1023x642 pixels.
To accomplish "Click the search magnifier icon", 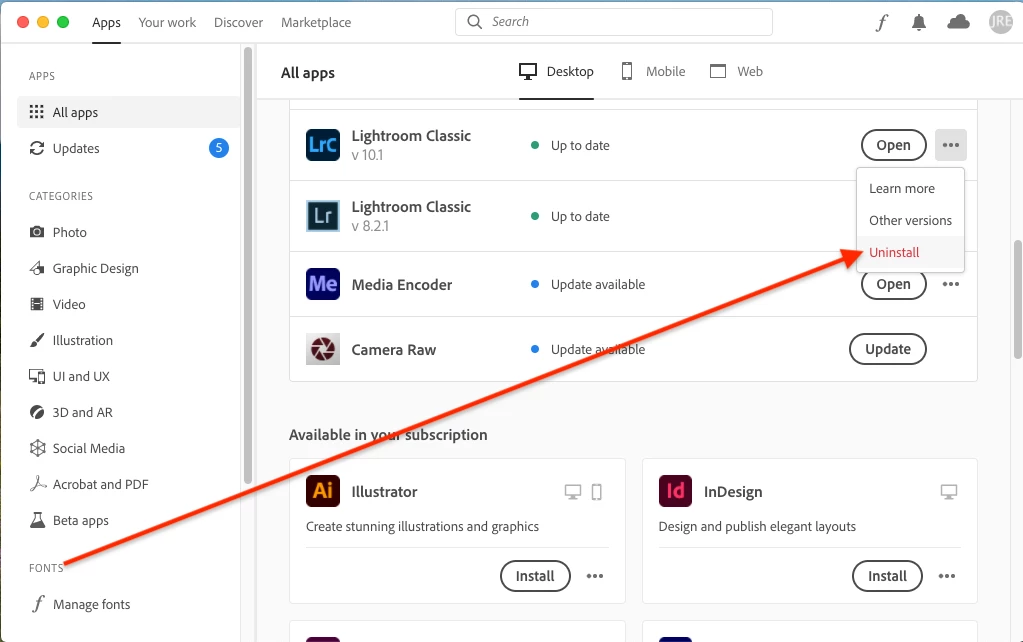I will (474, 22).
